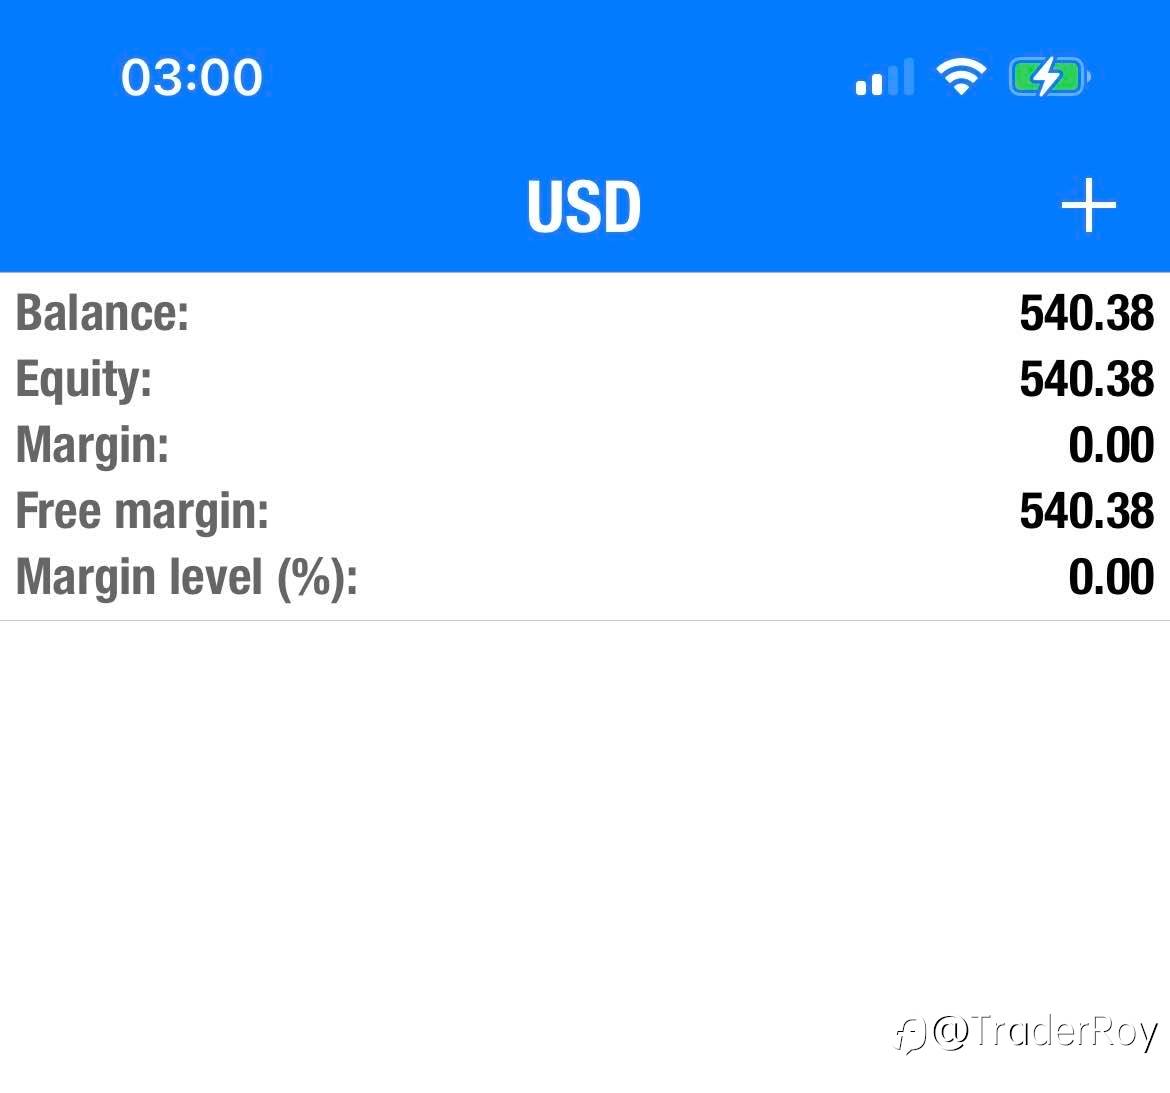Tap the plus icon to add a trade

[x=1088, y=206]
